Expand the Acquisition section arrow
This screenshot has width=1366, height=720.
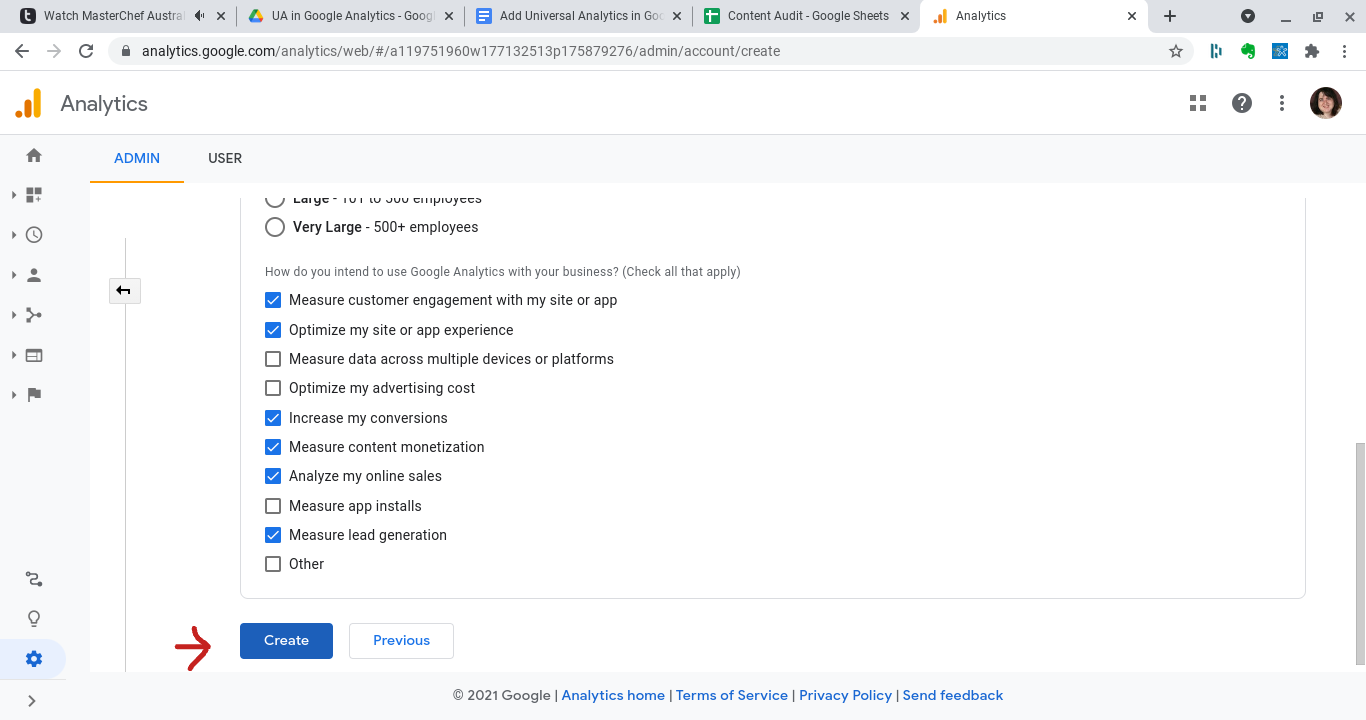click(x=14, y=315)
